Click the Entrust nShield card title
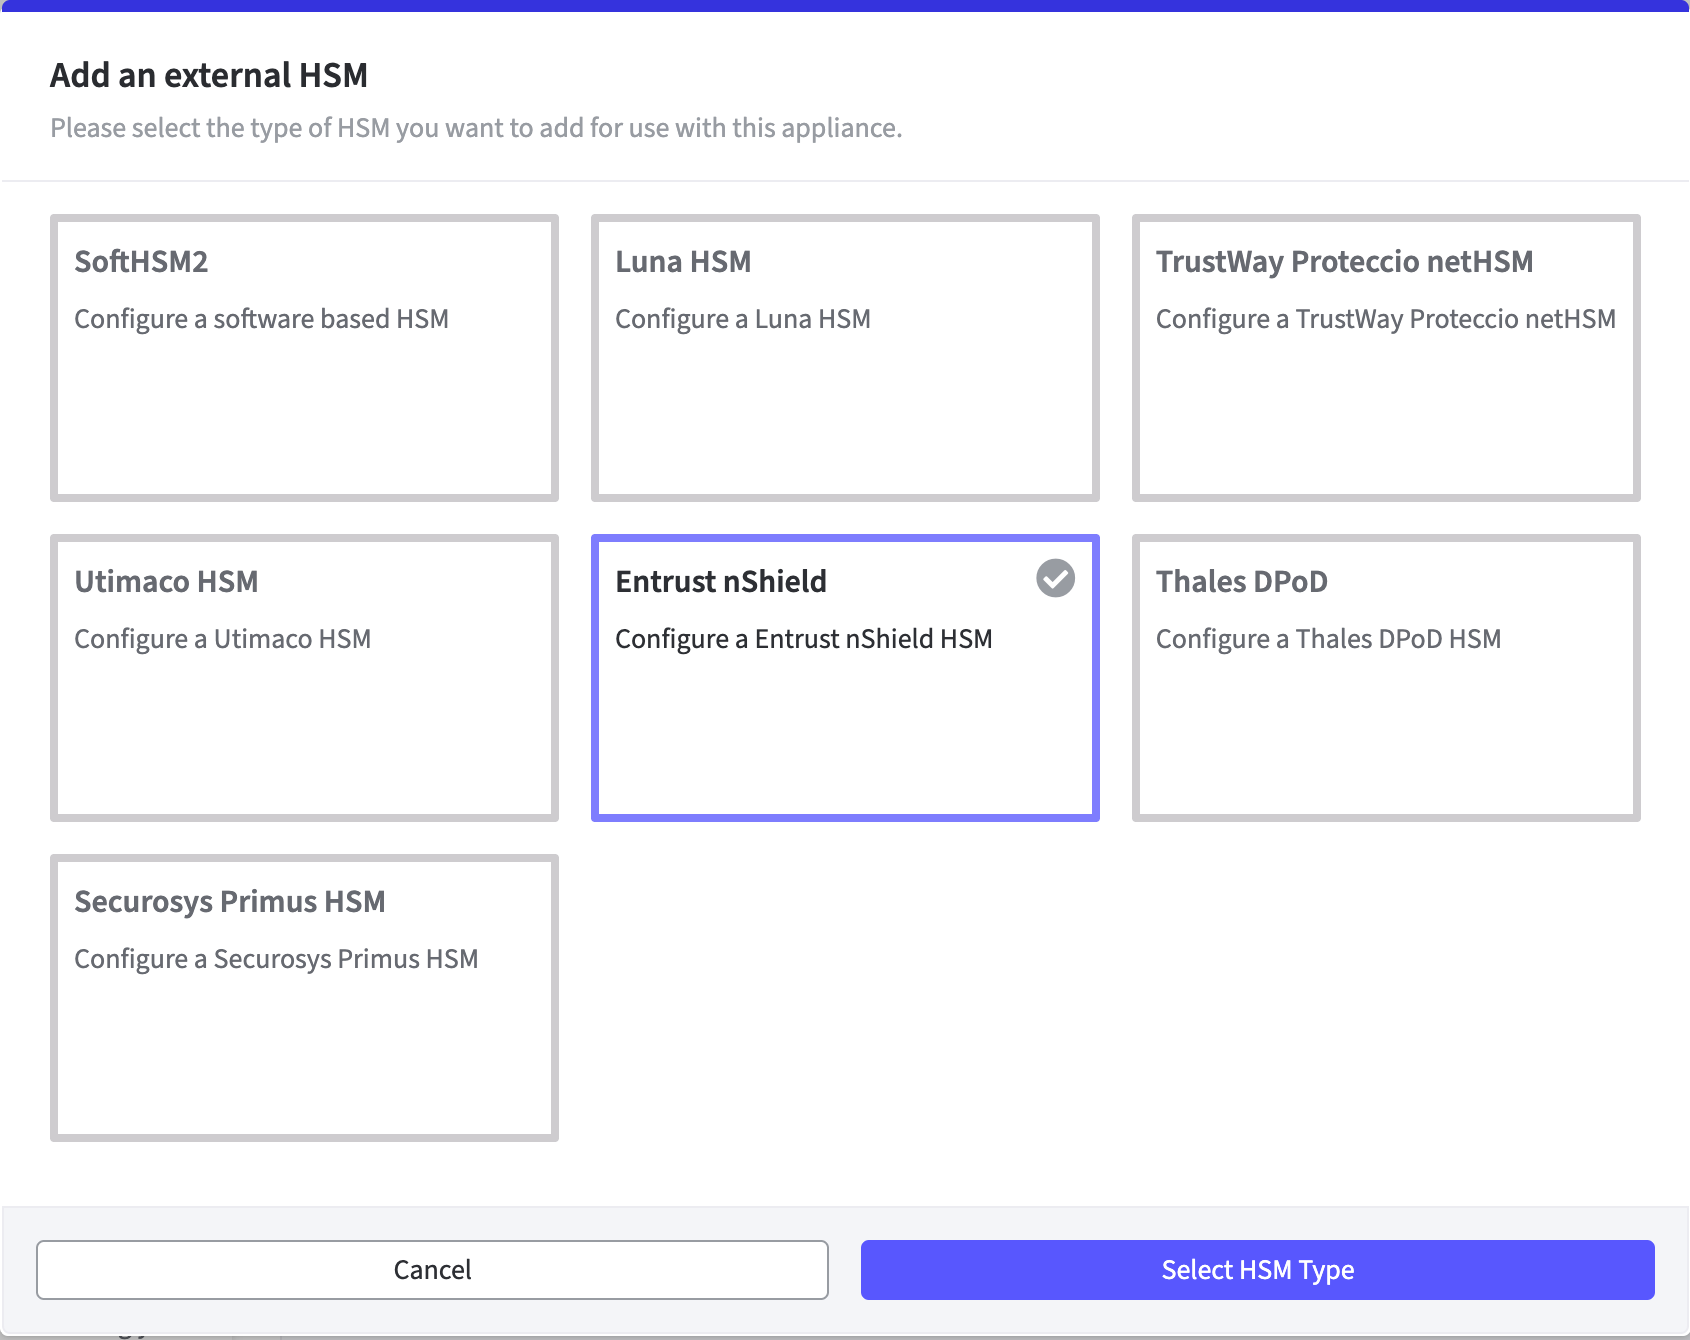Image resolution: width=1690 pixels, height=1340 pixels. [x=721, y=581]
